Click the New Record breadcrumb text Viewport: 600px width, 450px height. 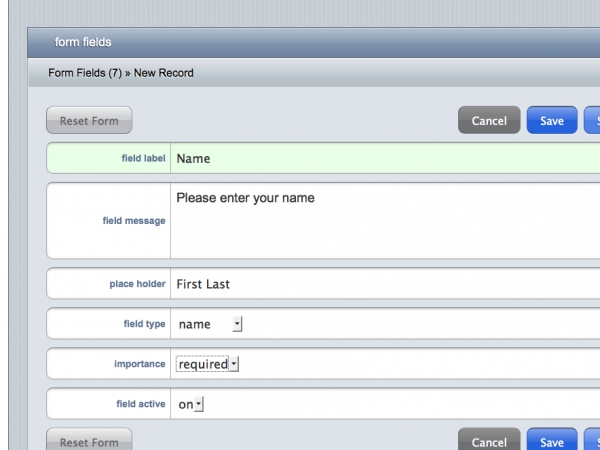click(x=163, y=73)
